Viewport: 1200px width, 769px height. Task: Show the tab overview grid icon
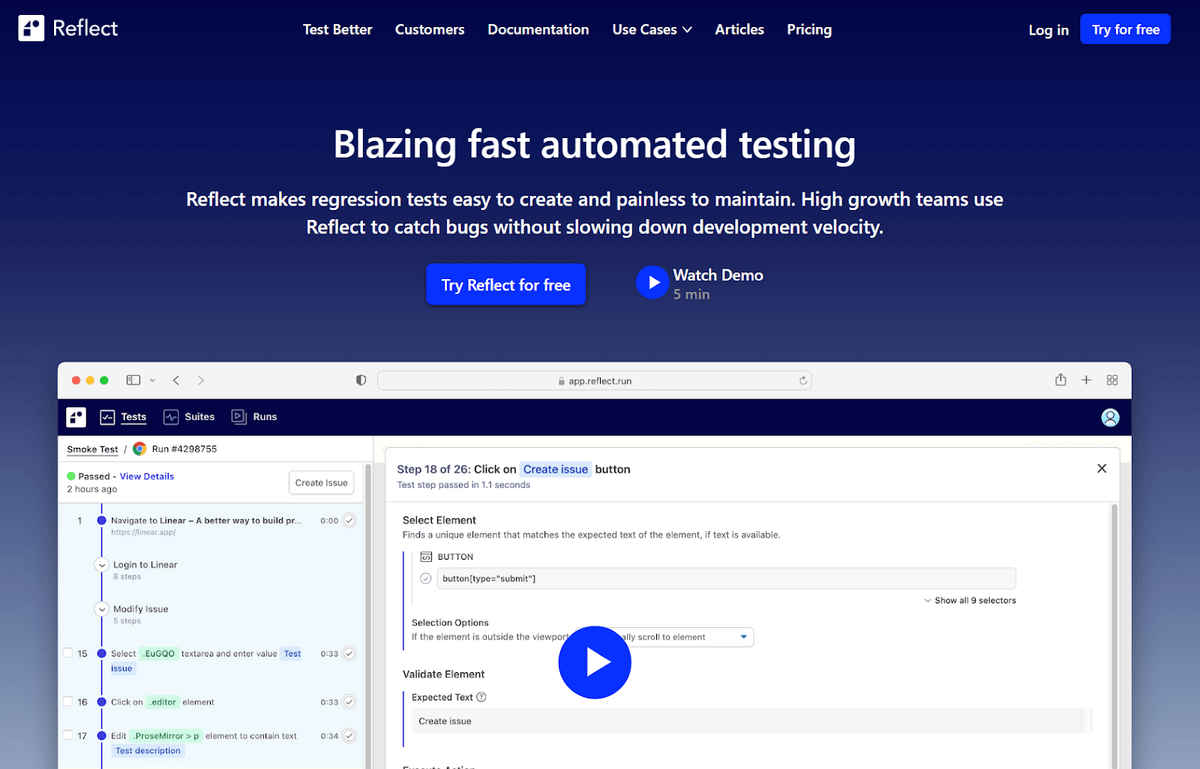coord(1112,380)
